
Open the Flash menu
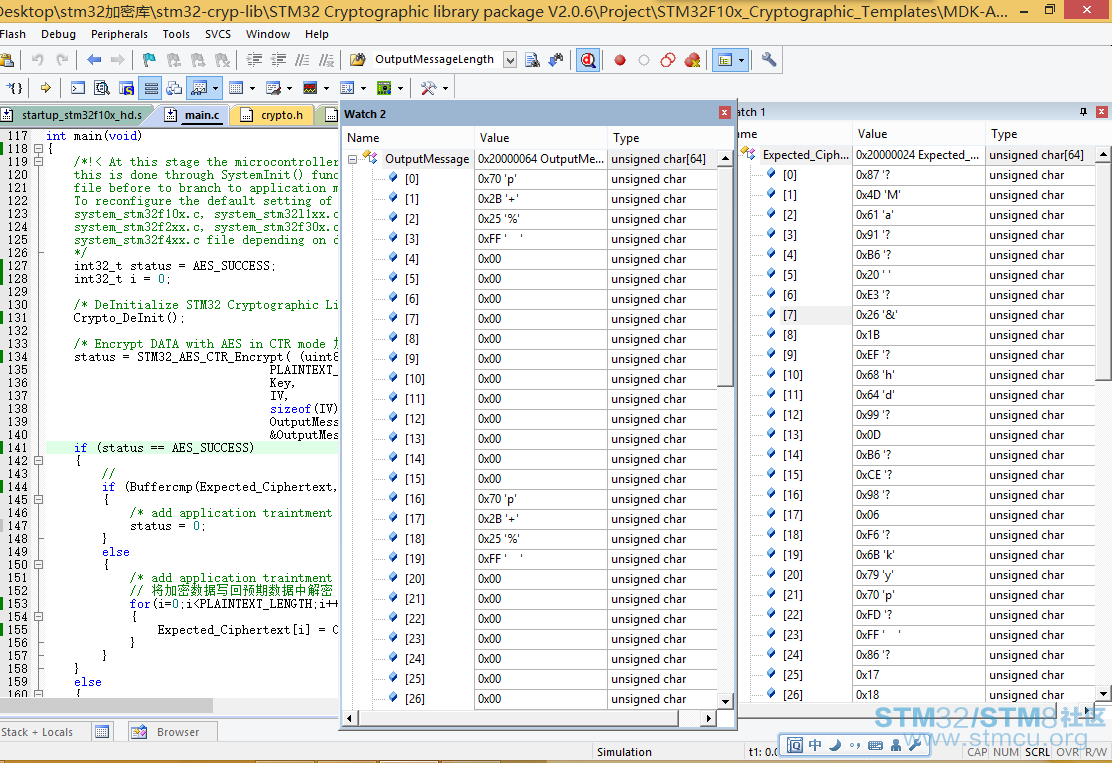coord(13,34)
